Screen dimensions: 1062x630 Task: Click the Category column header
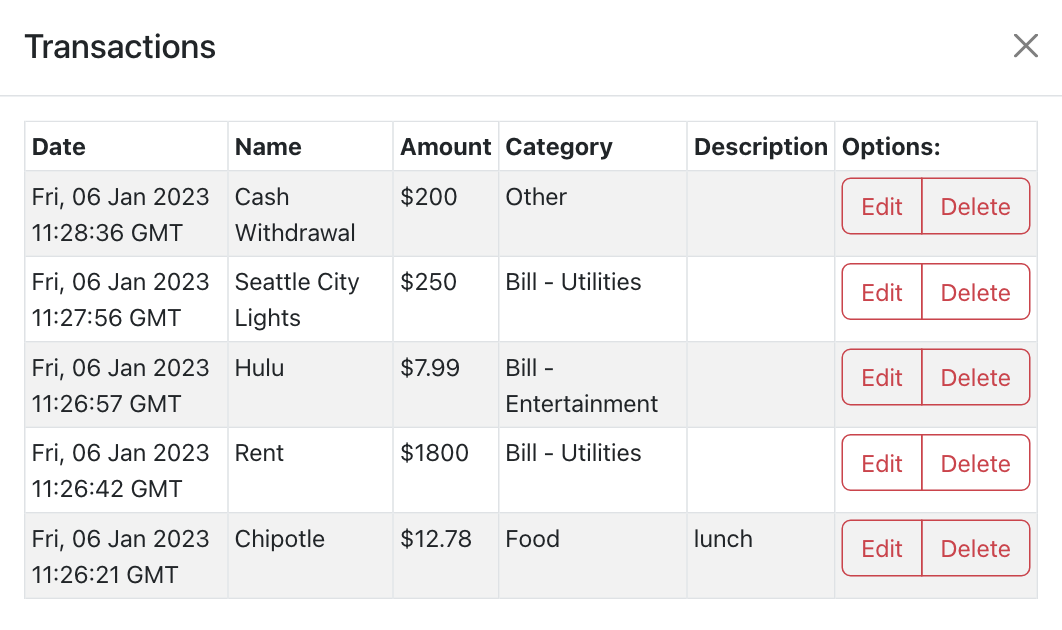pyautogui.click(x=559, y=147)
